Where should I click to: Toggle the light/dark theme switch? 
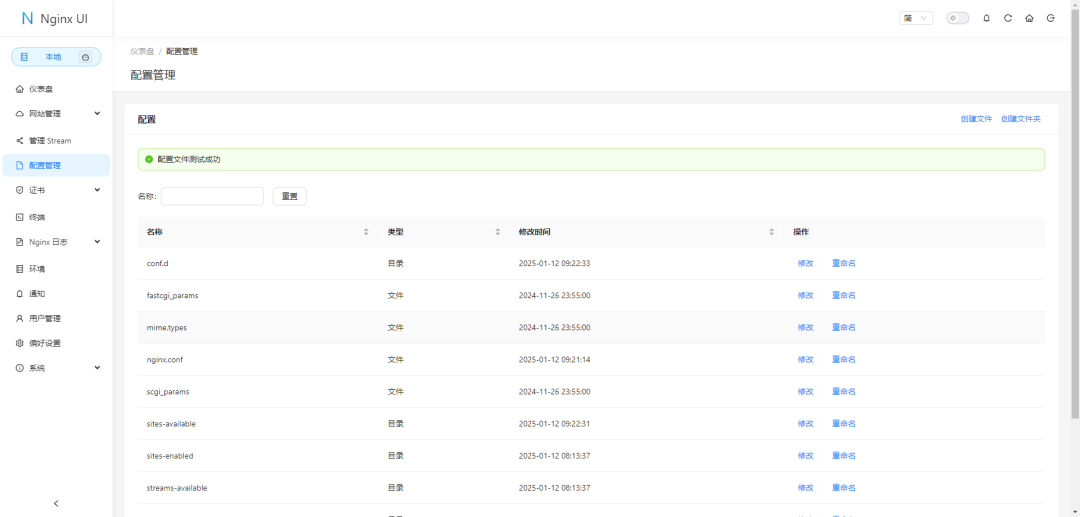click(x=957, y=18)
